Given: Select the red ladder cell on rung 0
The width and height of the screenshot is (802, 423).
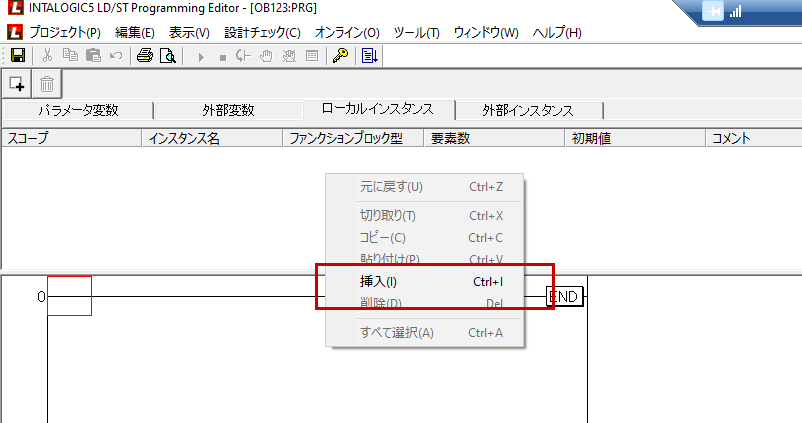Looking at the screenshot, I should pyautogui.click(x=69, y=296).
